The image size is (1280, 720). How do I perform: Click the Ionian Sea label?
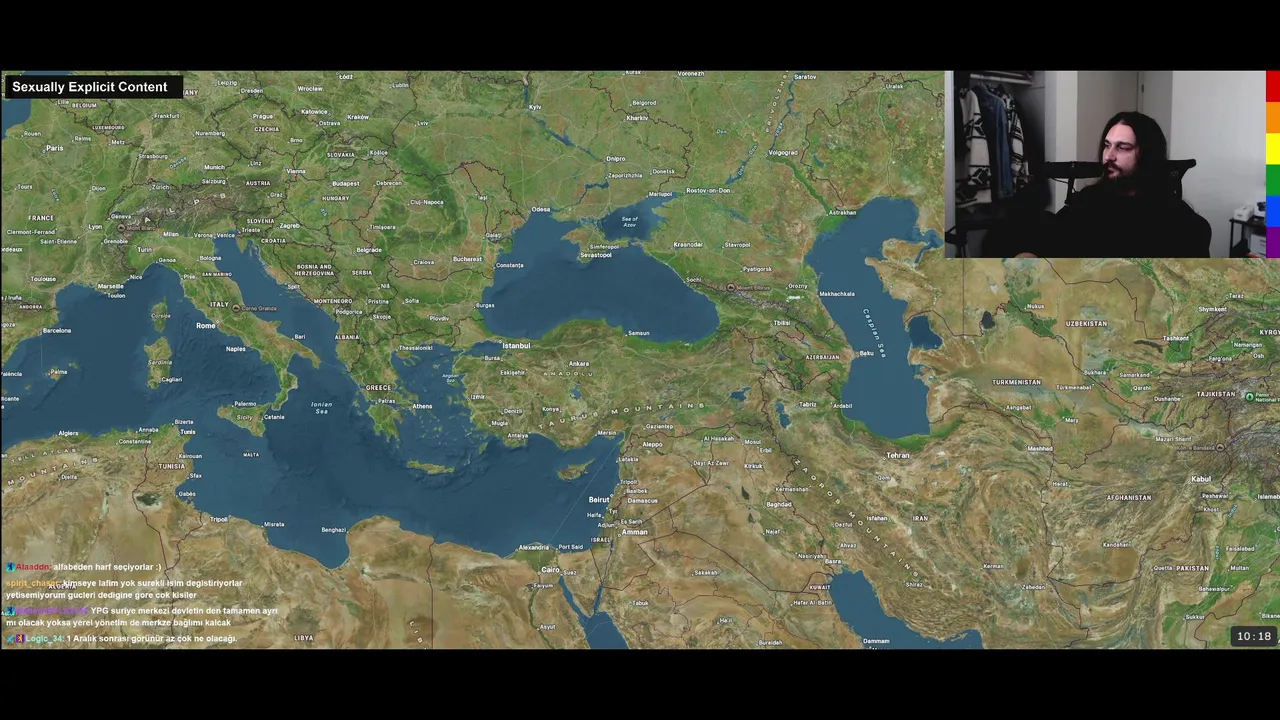click(322, 406)
